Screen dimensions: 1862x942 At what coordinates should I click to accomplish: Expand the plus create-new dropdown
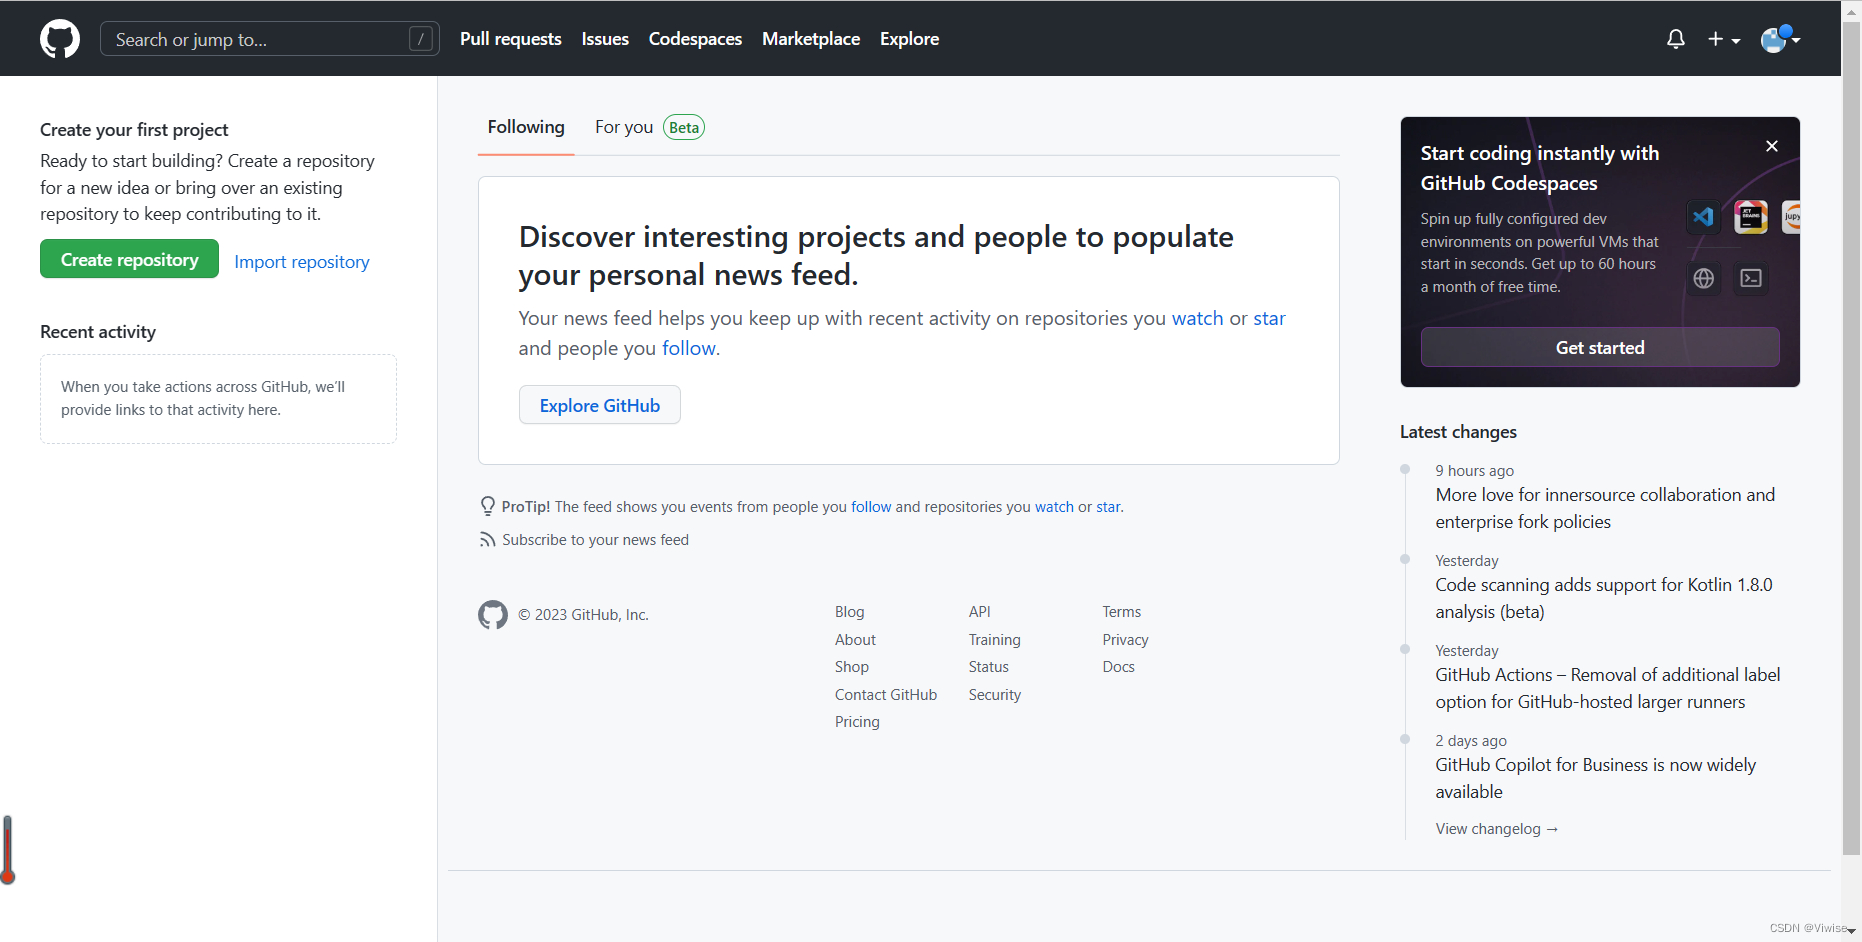[x=1724, y=39]
